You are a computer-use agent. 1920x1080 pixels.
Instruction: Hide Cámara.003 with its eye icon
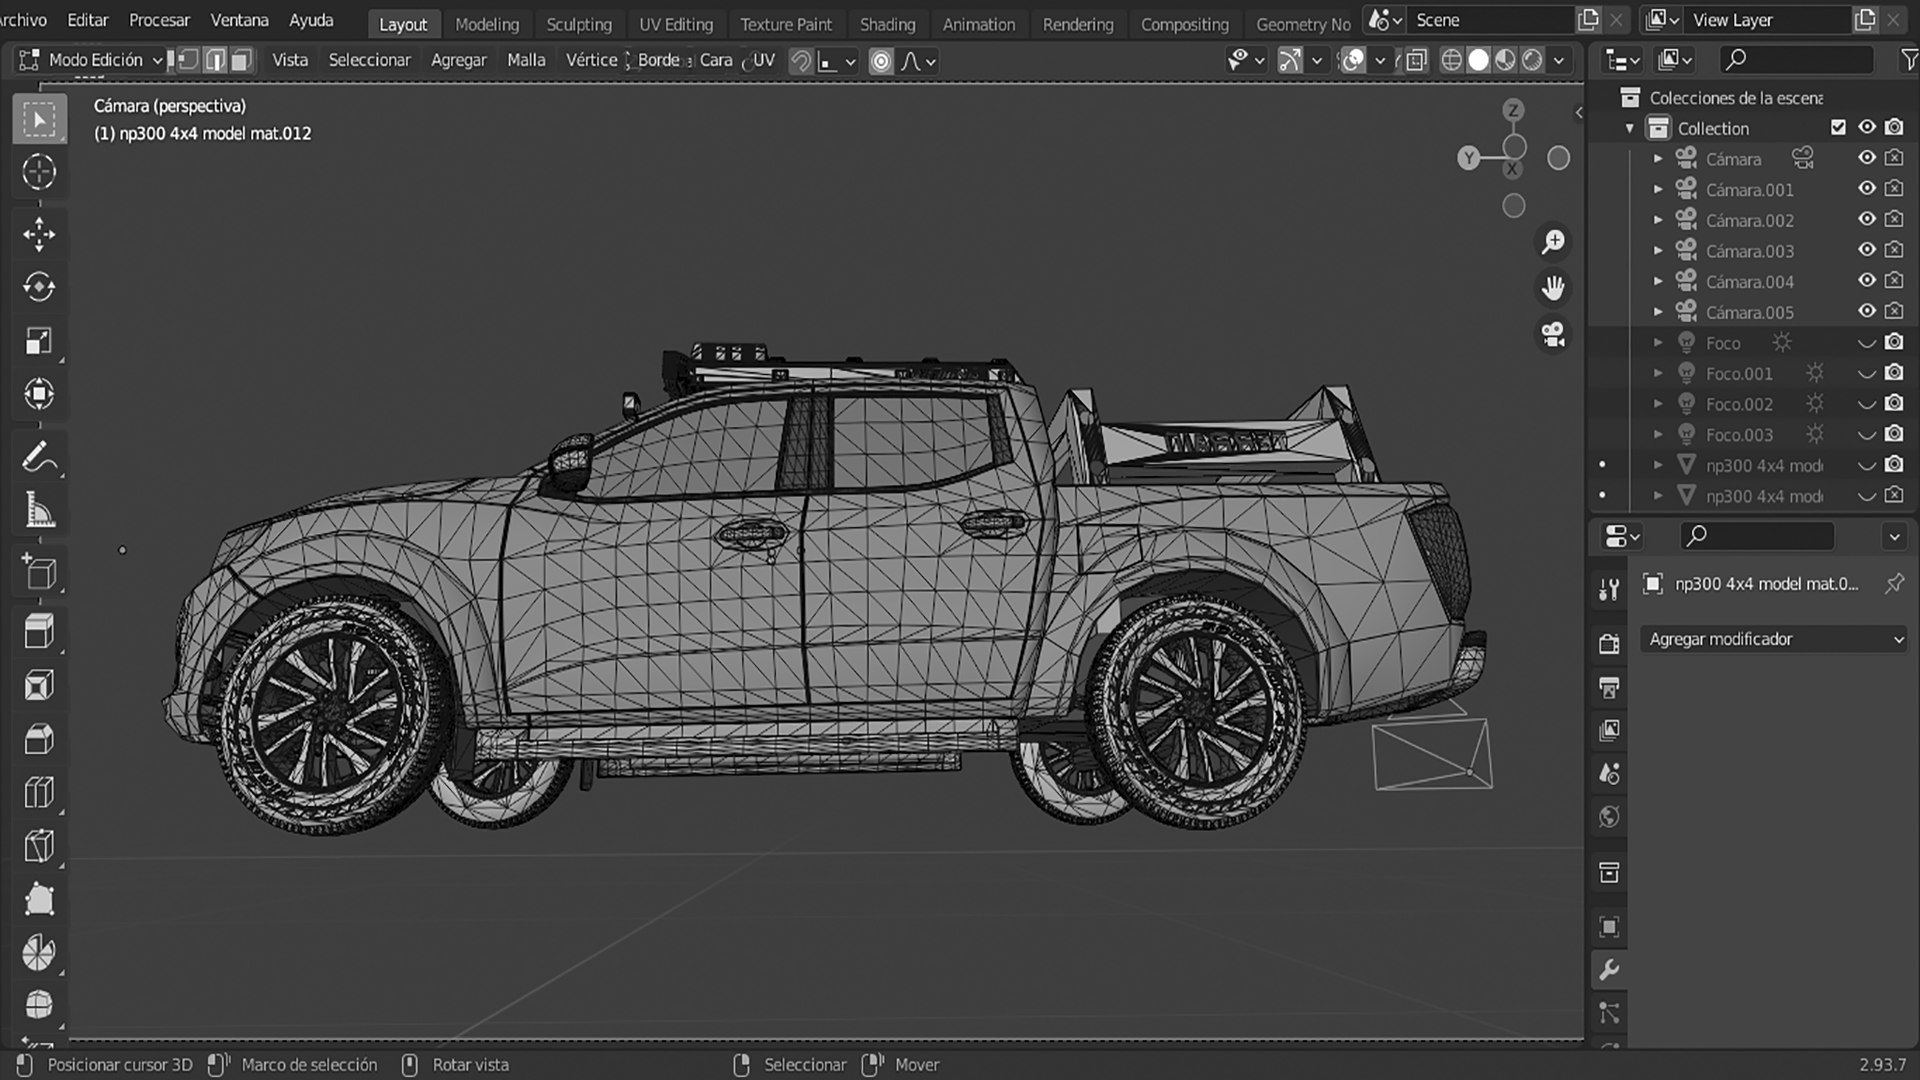point(1866,250)
